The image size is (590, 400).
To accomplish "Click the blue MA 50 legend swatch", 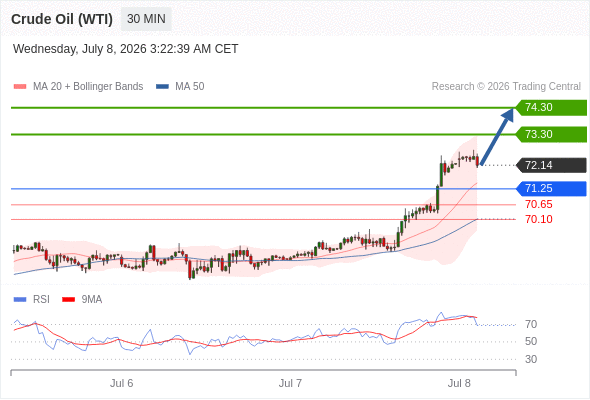I will coord(162,87).
